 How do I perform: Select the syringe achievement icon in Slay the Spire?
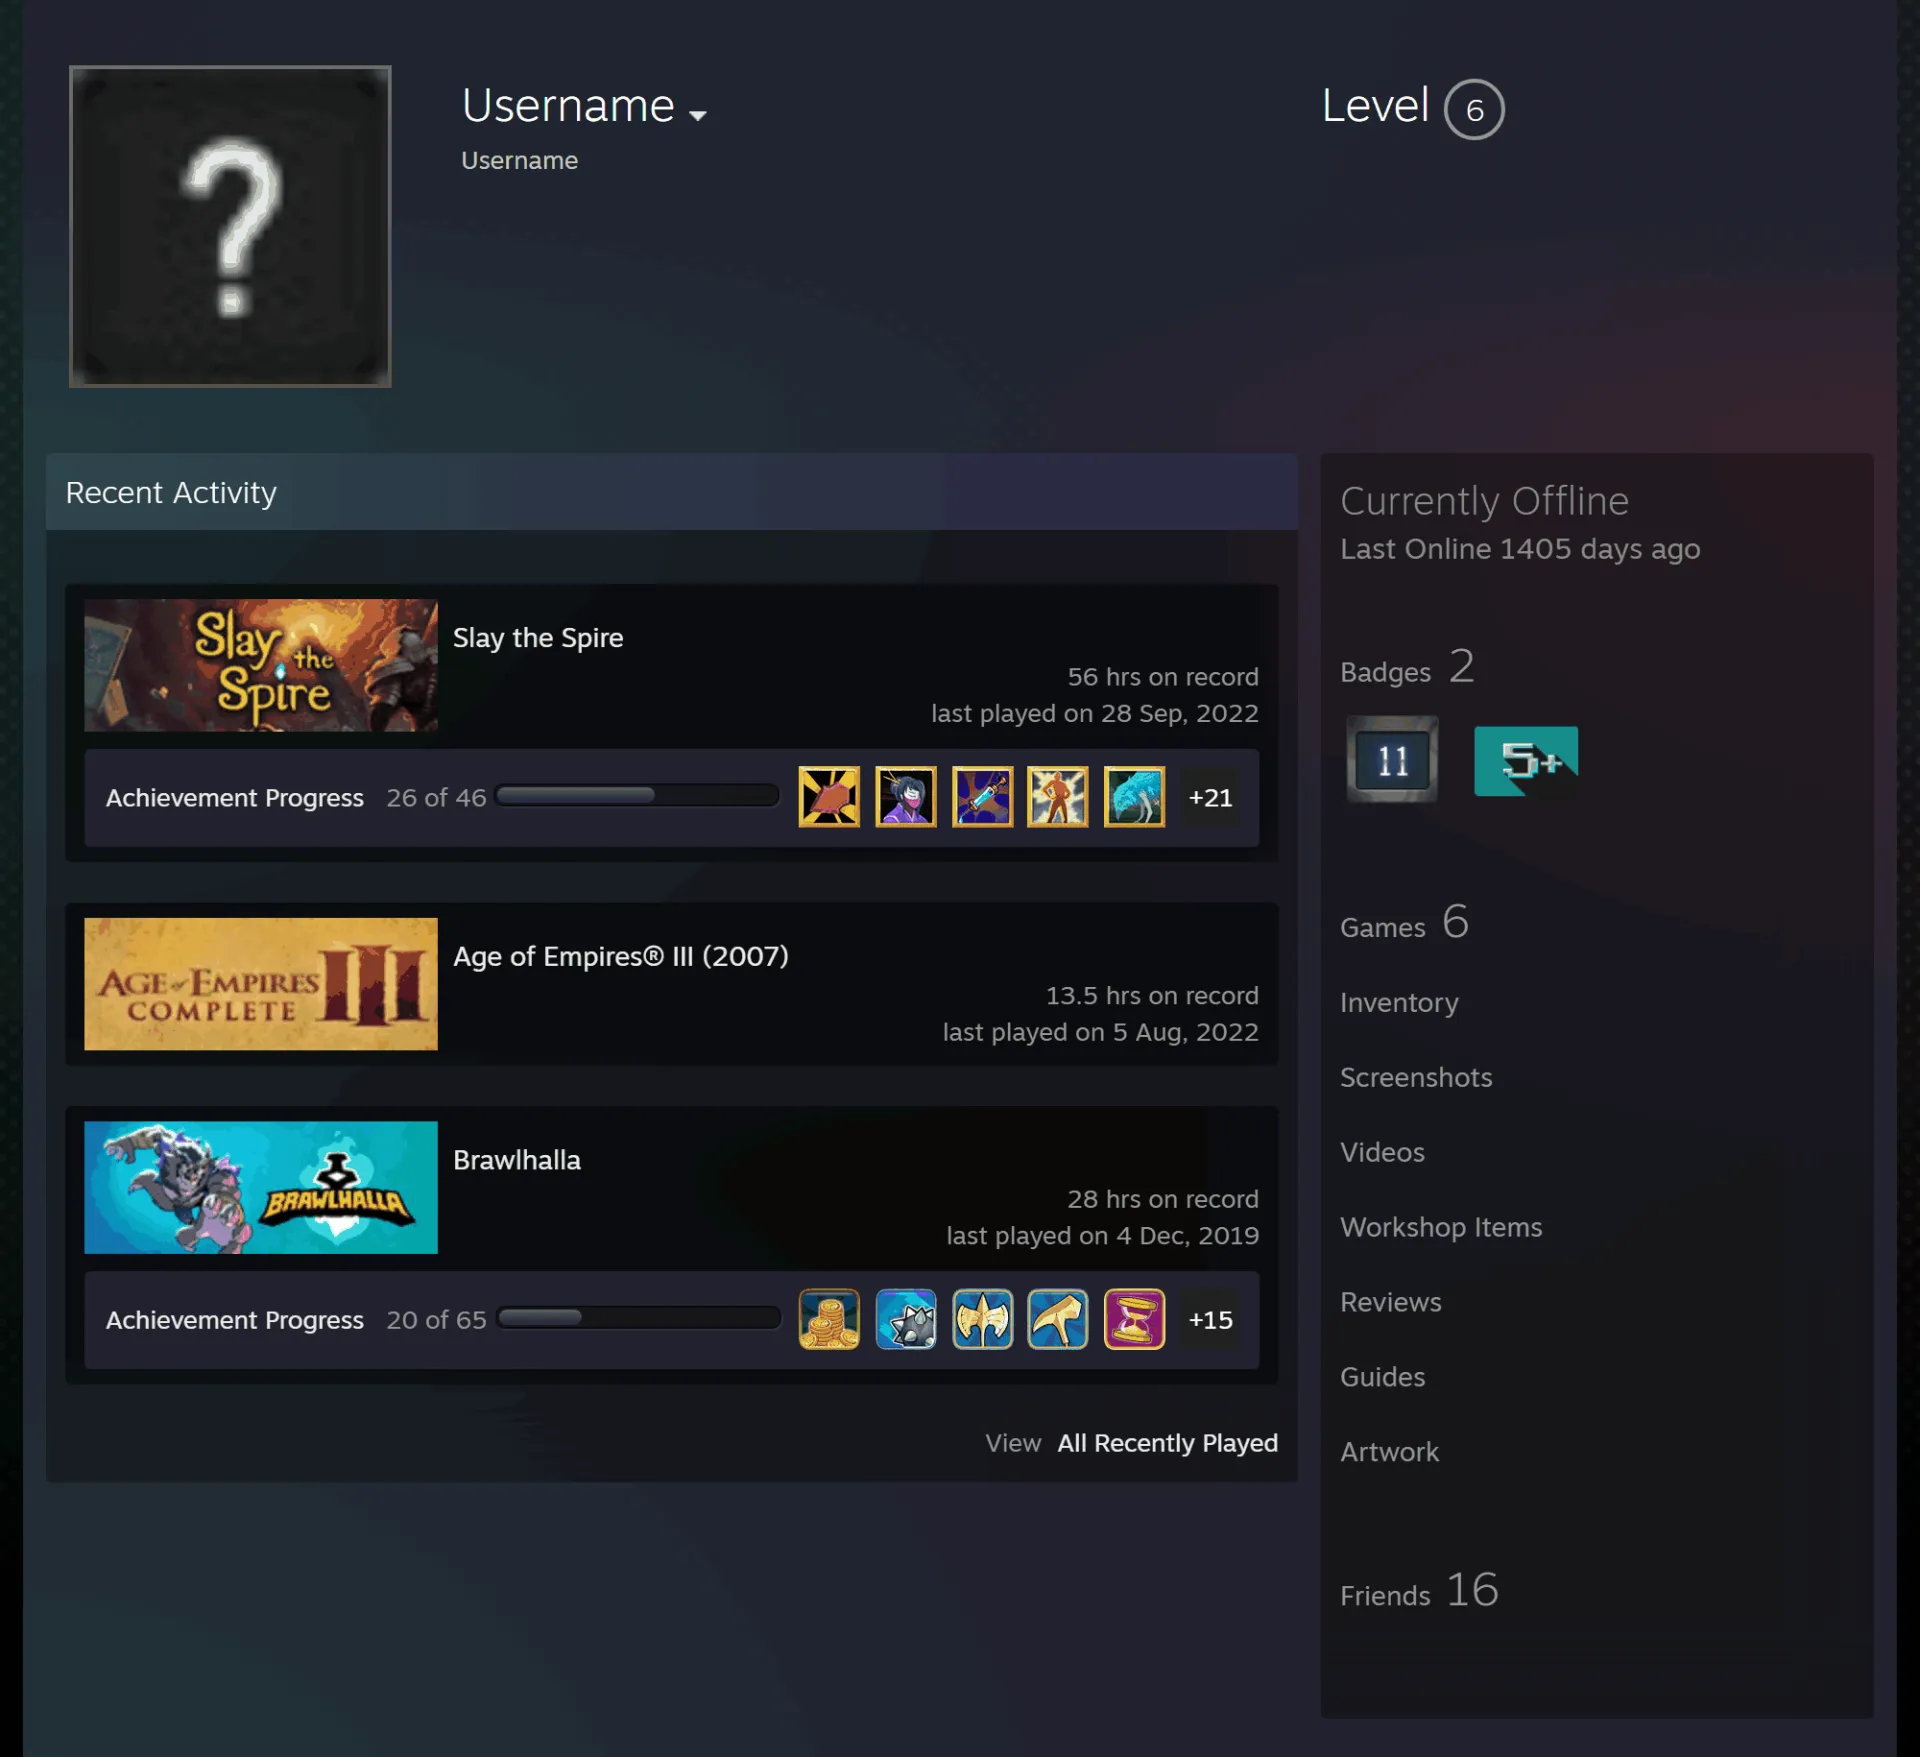point(982,797)
